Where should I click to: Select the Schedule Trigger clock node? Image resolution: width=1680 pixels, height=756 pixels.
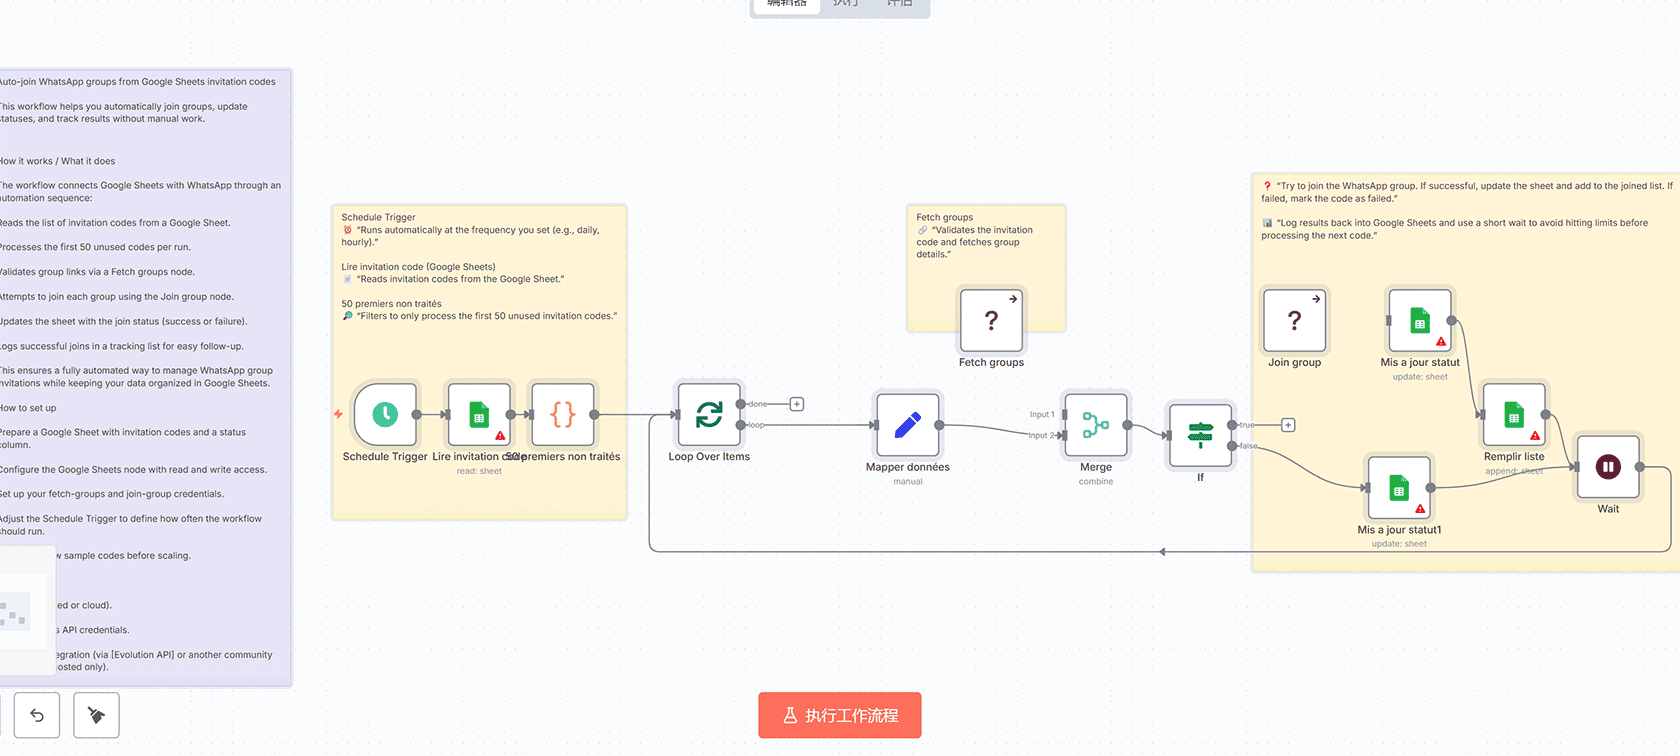point(385,414)
